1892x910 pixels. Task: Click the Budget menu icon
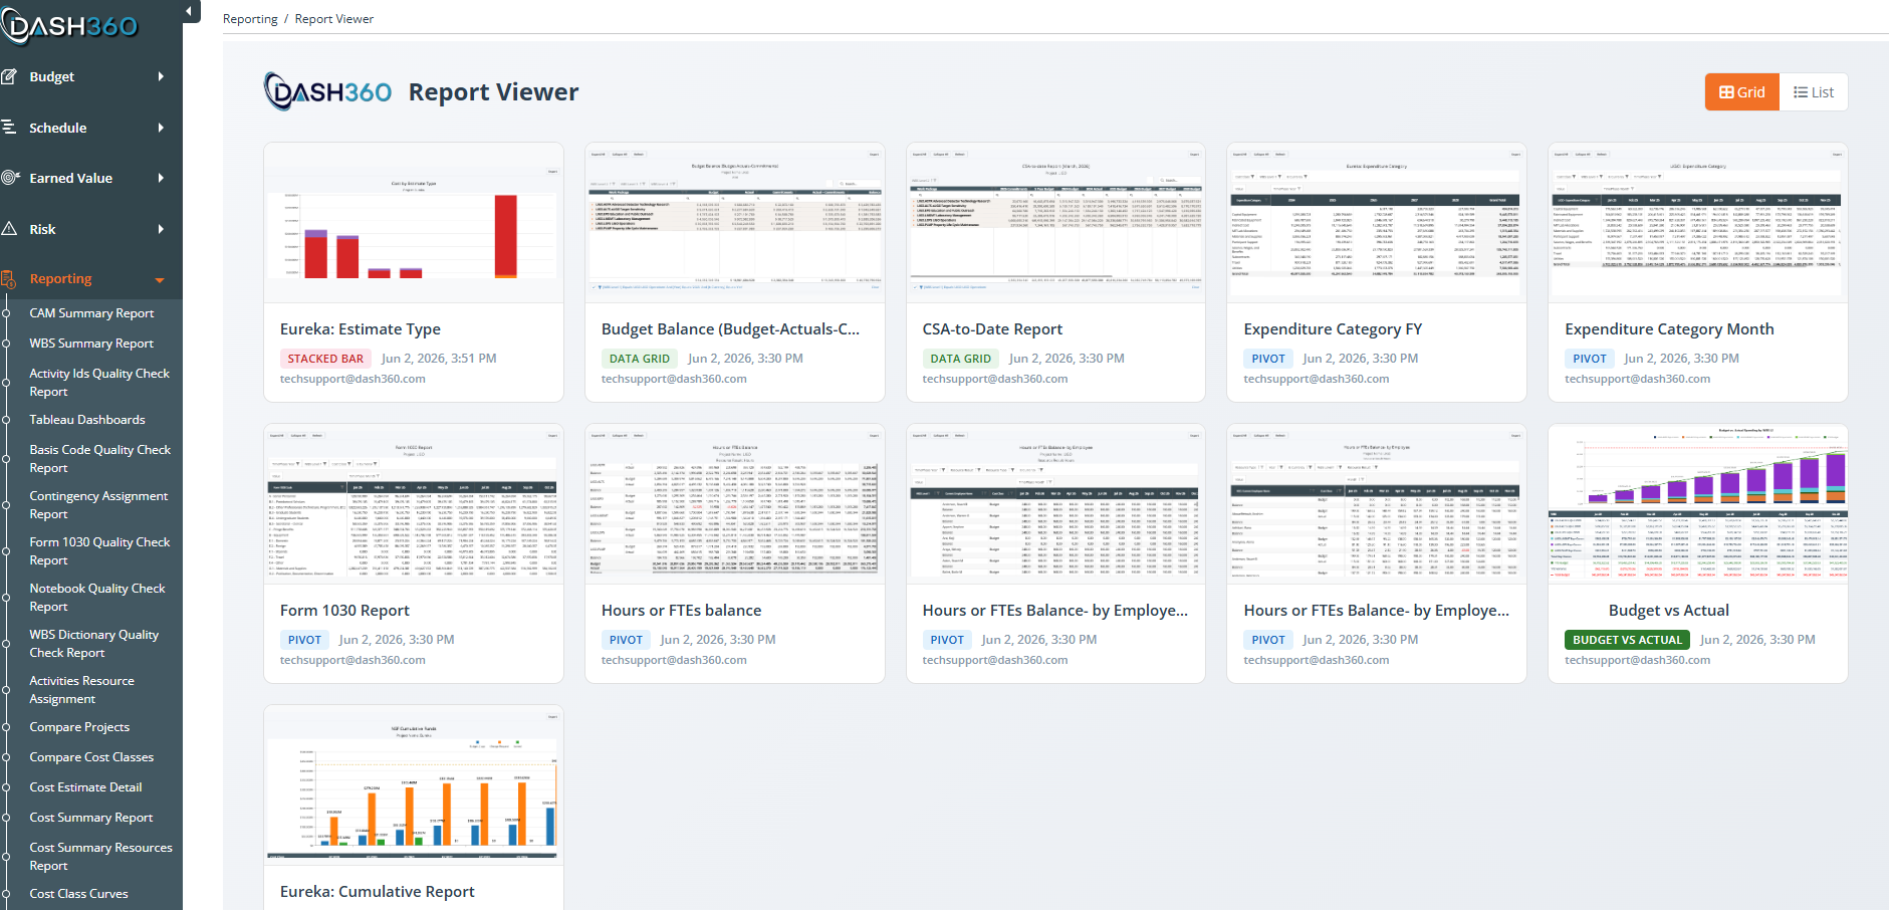pyautogui.click(x=9, y=76)
